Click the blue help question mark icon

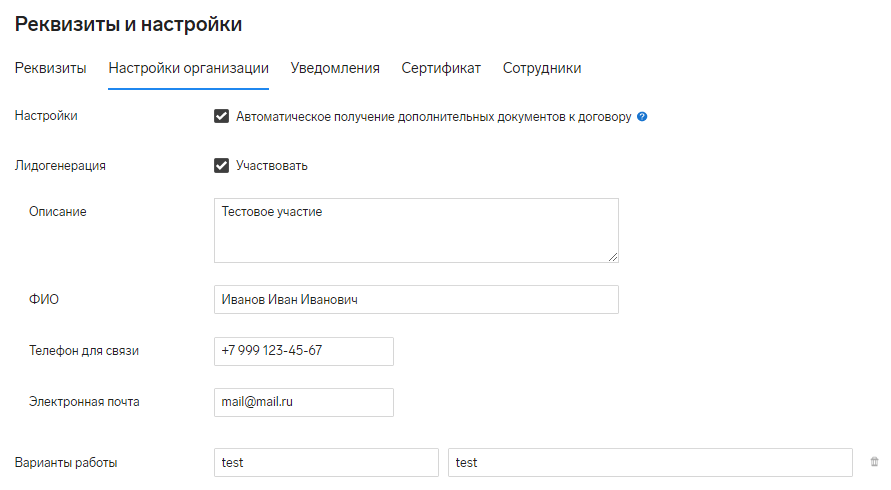click(642, 117)
